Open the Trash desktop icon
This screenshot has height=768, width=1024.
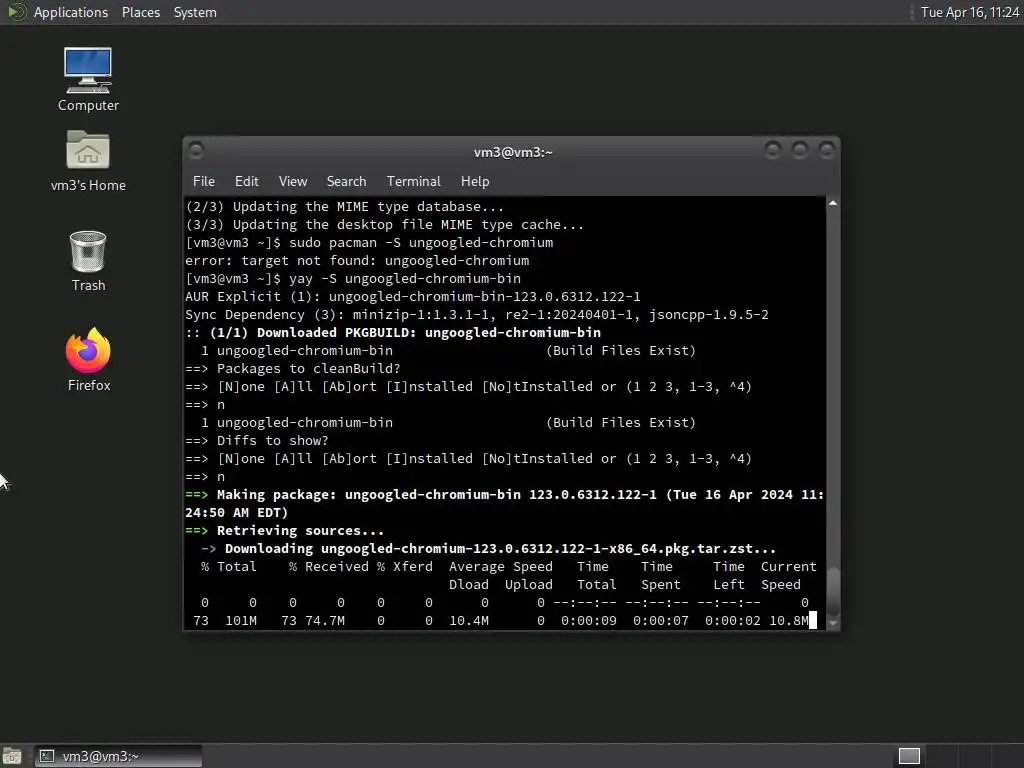click(x=88, y=261)
